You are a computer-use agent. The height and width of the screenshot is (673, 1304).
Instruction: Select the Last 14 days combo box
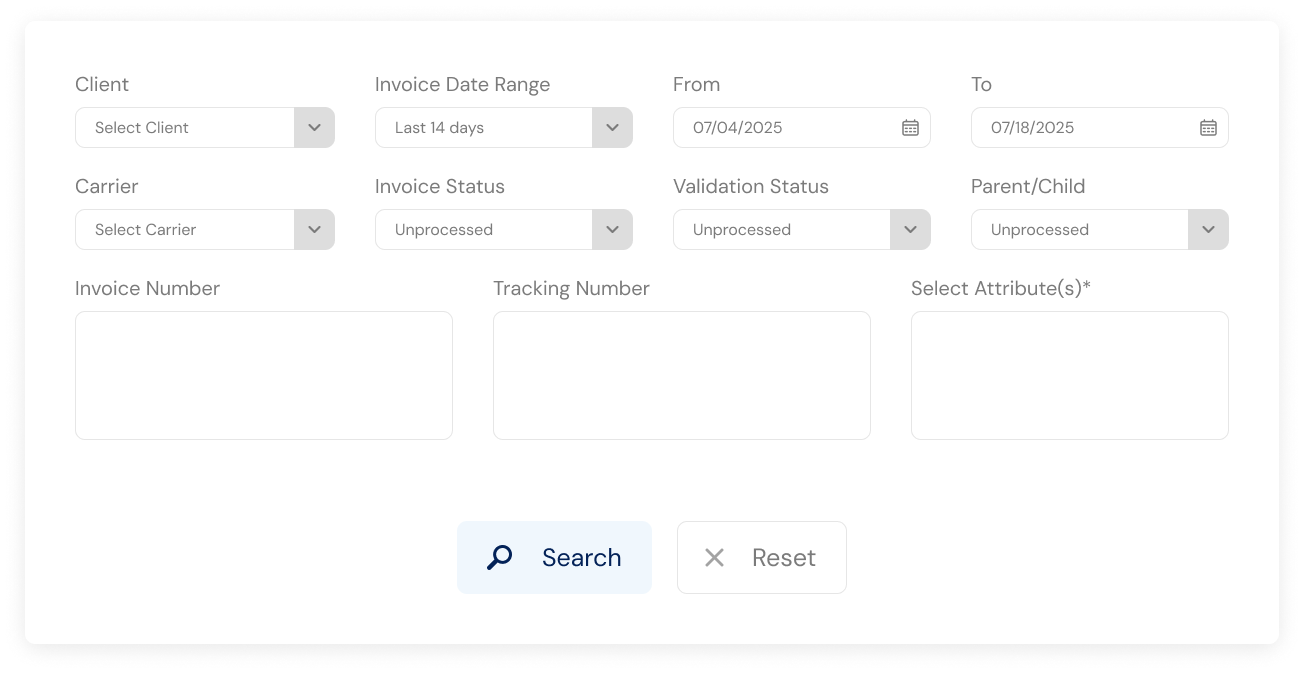click(x=504, y=128)
